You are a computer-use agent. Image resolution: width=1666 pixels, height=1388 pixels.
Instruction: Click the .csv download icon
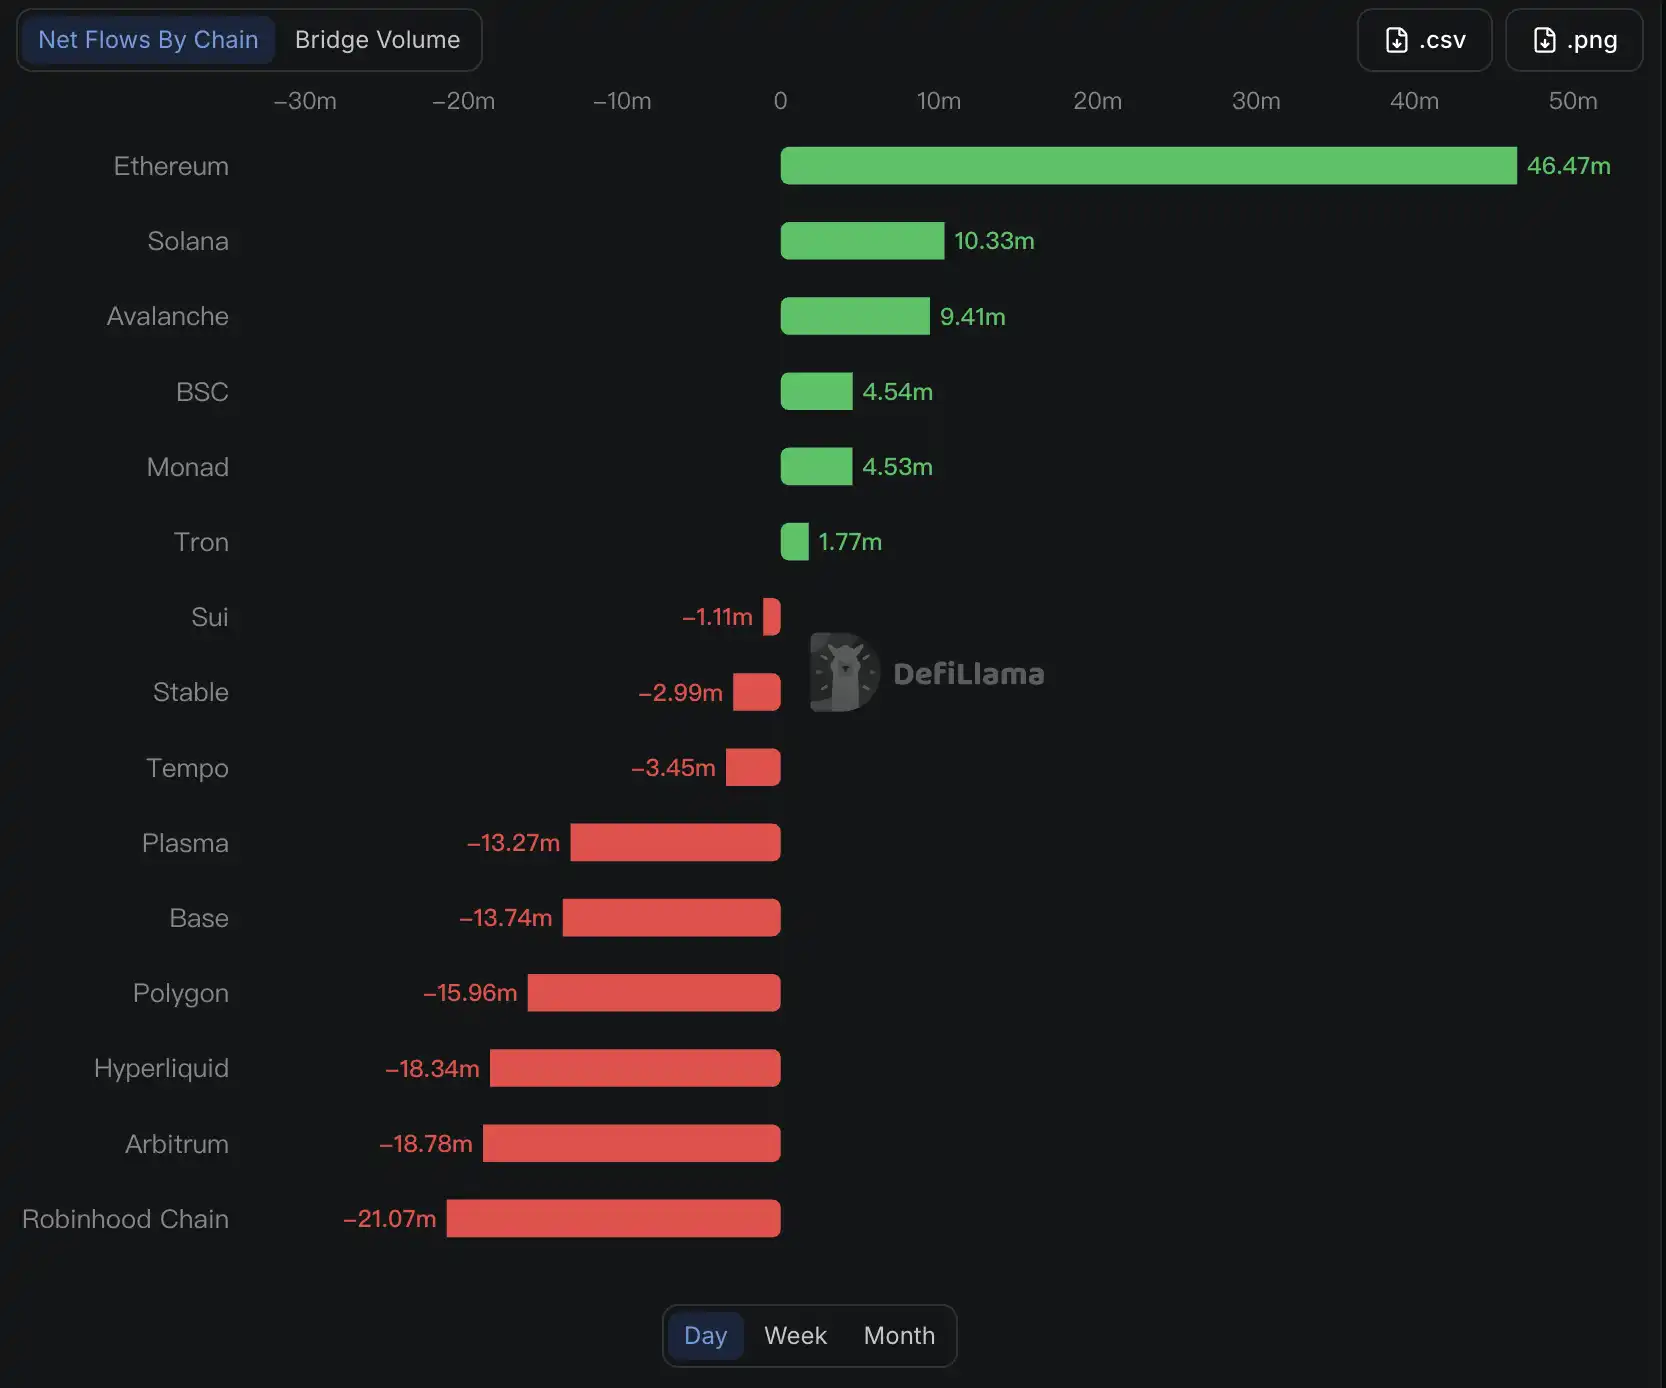1396,40
